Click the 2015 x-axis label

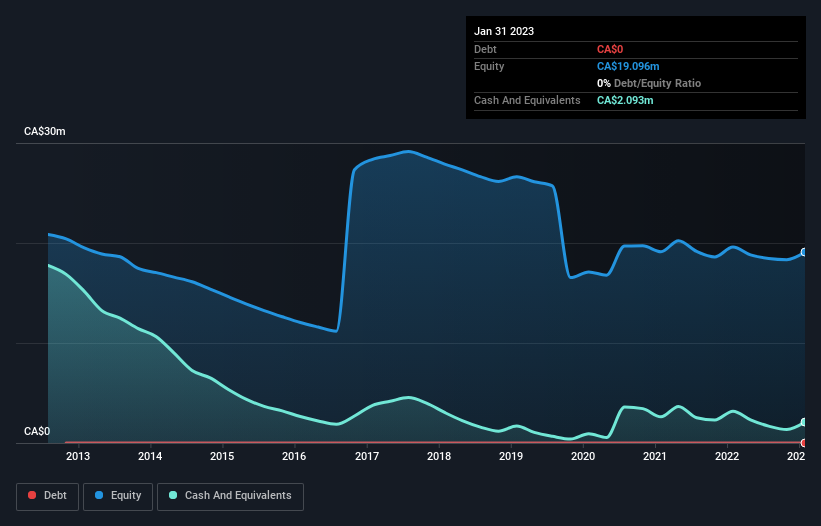pyautogui.click(x=222, y=456)
